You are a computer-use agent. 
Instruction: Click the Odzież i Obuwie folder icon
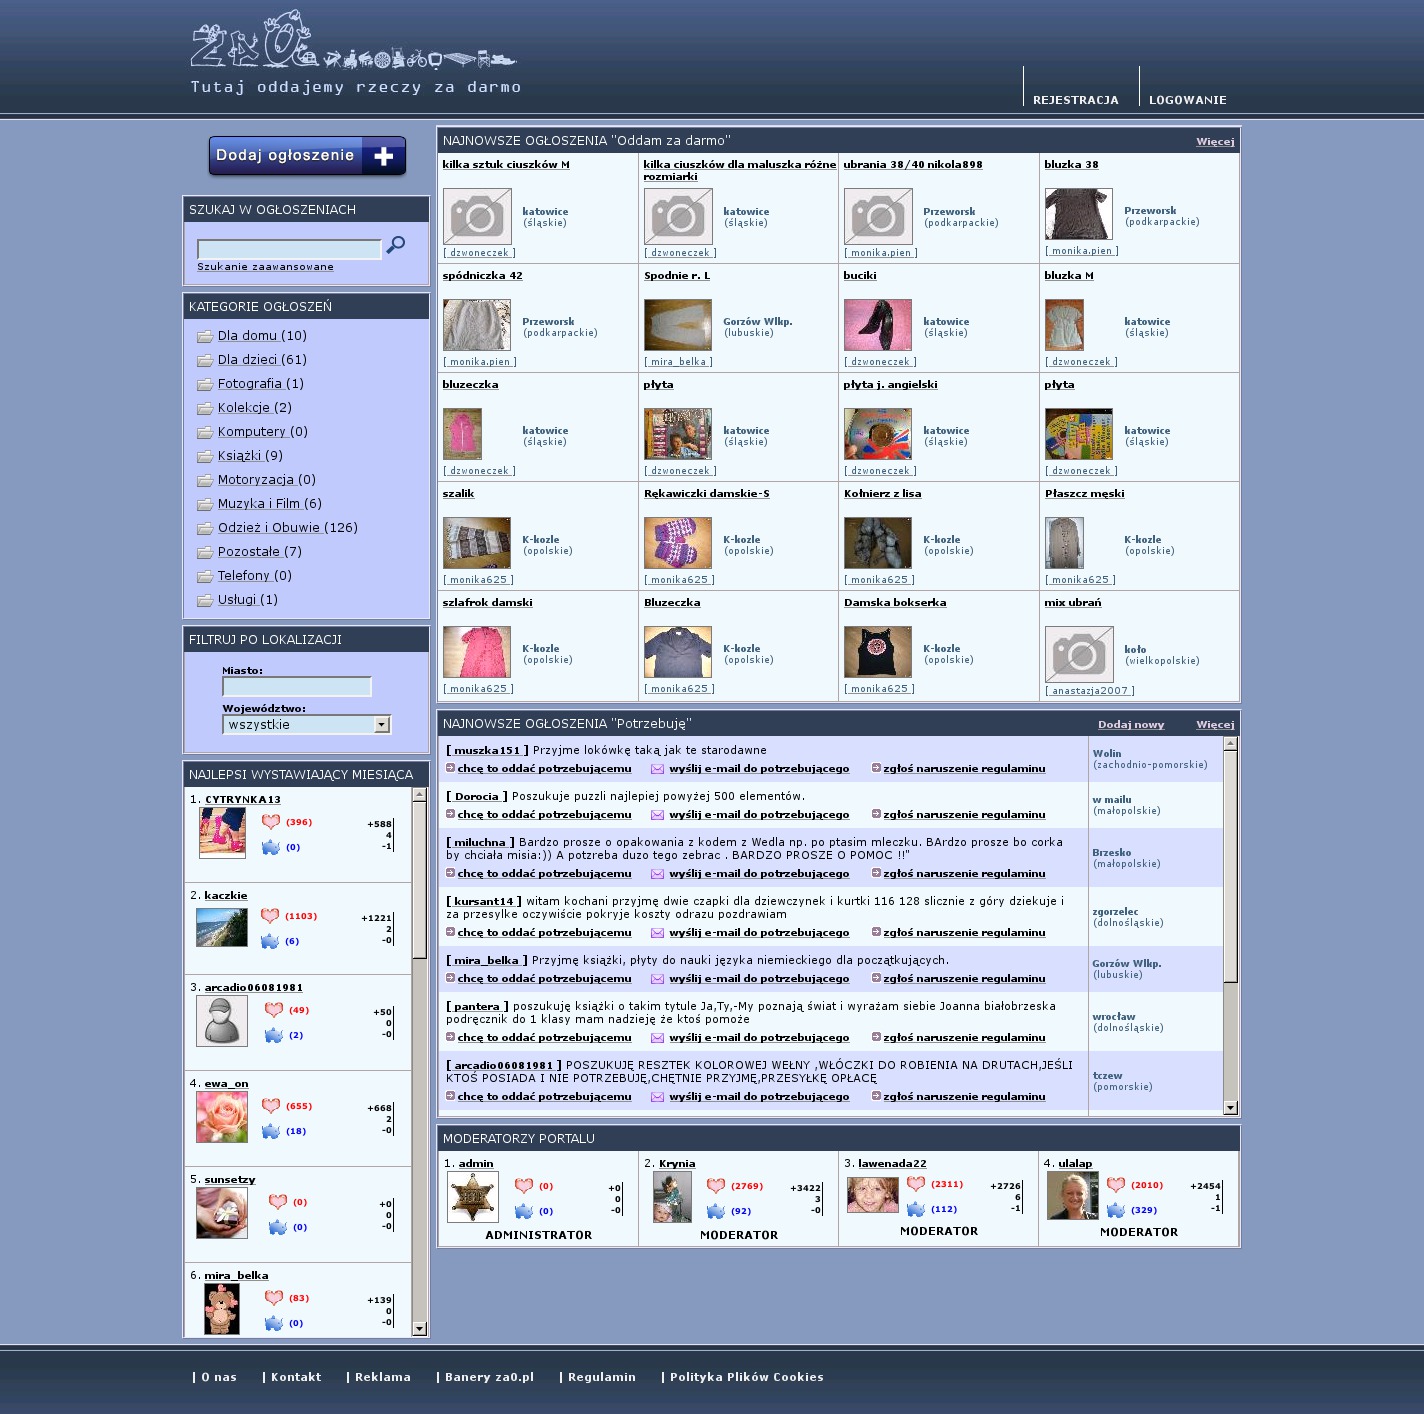(x=205, y=529)
